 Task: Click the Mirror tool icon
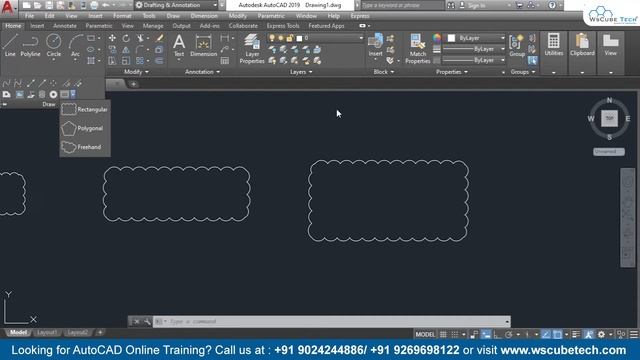126,49
